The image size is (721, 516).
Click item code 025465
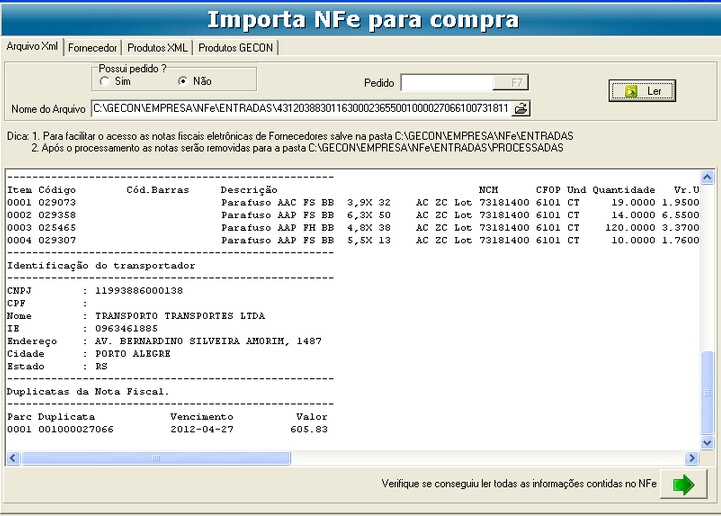coord(57,228)
